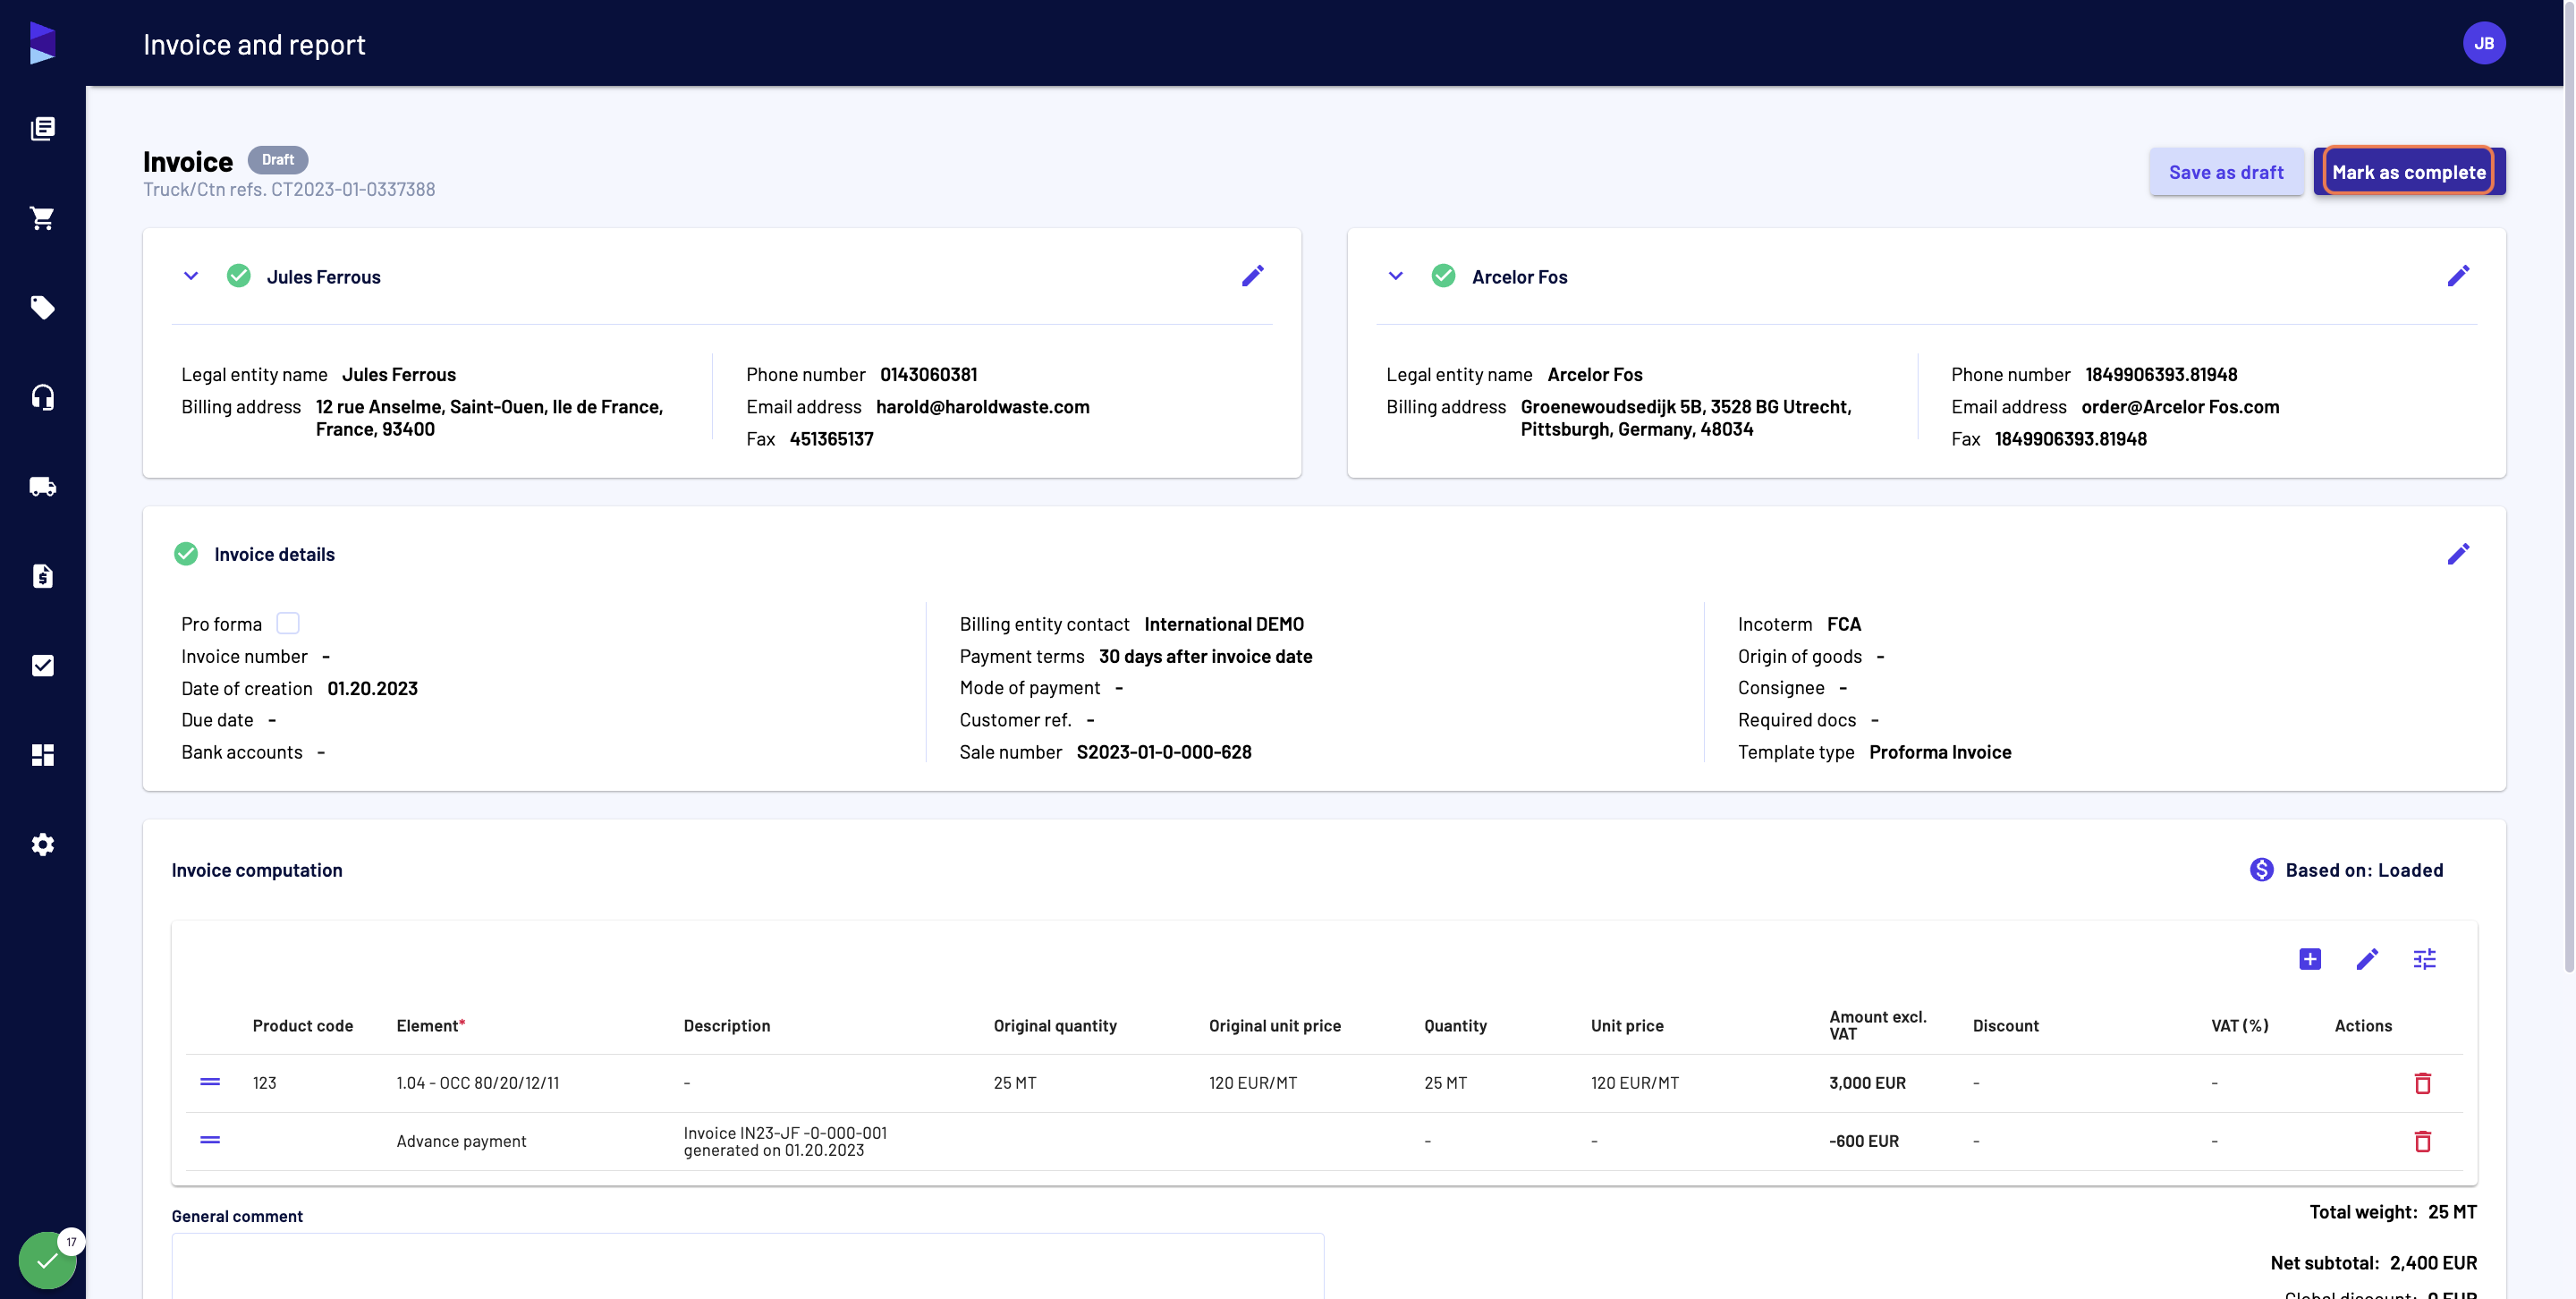This screenshot has width=2576, height=1299.
Task: Open column tuning sliders icon in computation table
Action: pos(2424,959)
